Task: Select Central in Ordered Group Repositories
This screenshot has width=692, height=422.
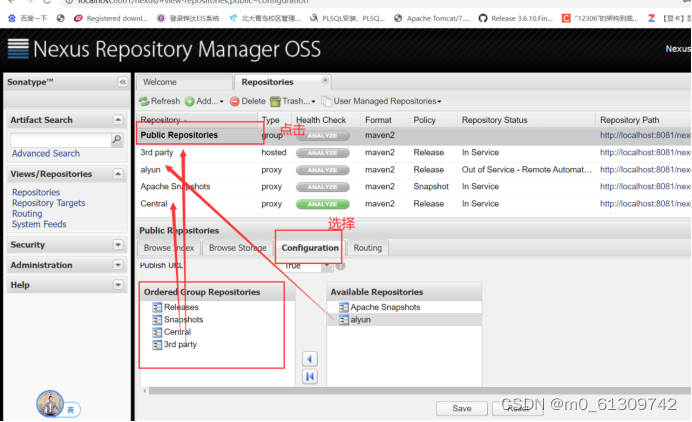Action: 172,332
